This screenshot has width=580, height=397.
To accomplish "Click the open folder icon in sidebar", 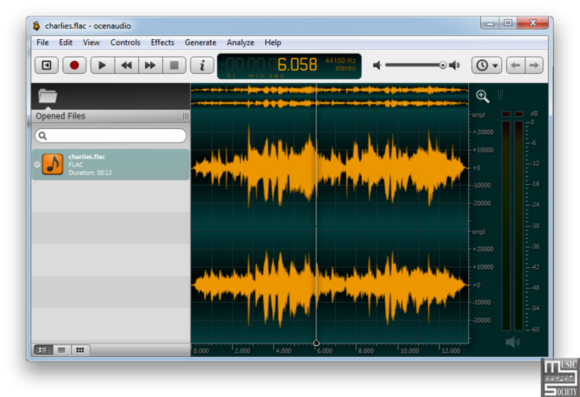I will (x=48, y=96).
